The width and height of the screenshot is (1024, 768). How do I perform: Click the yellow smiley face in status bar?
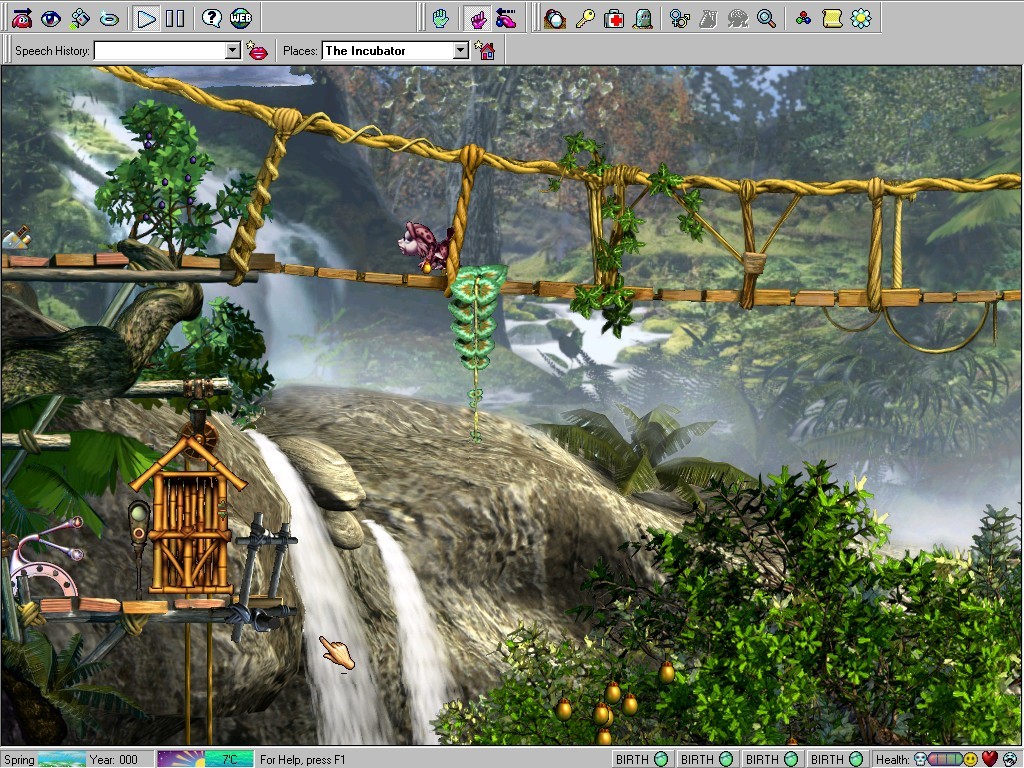click(970, 759)
